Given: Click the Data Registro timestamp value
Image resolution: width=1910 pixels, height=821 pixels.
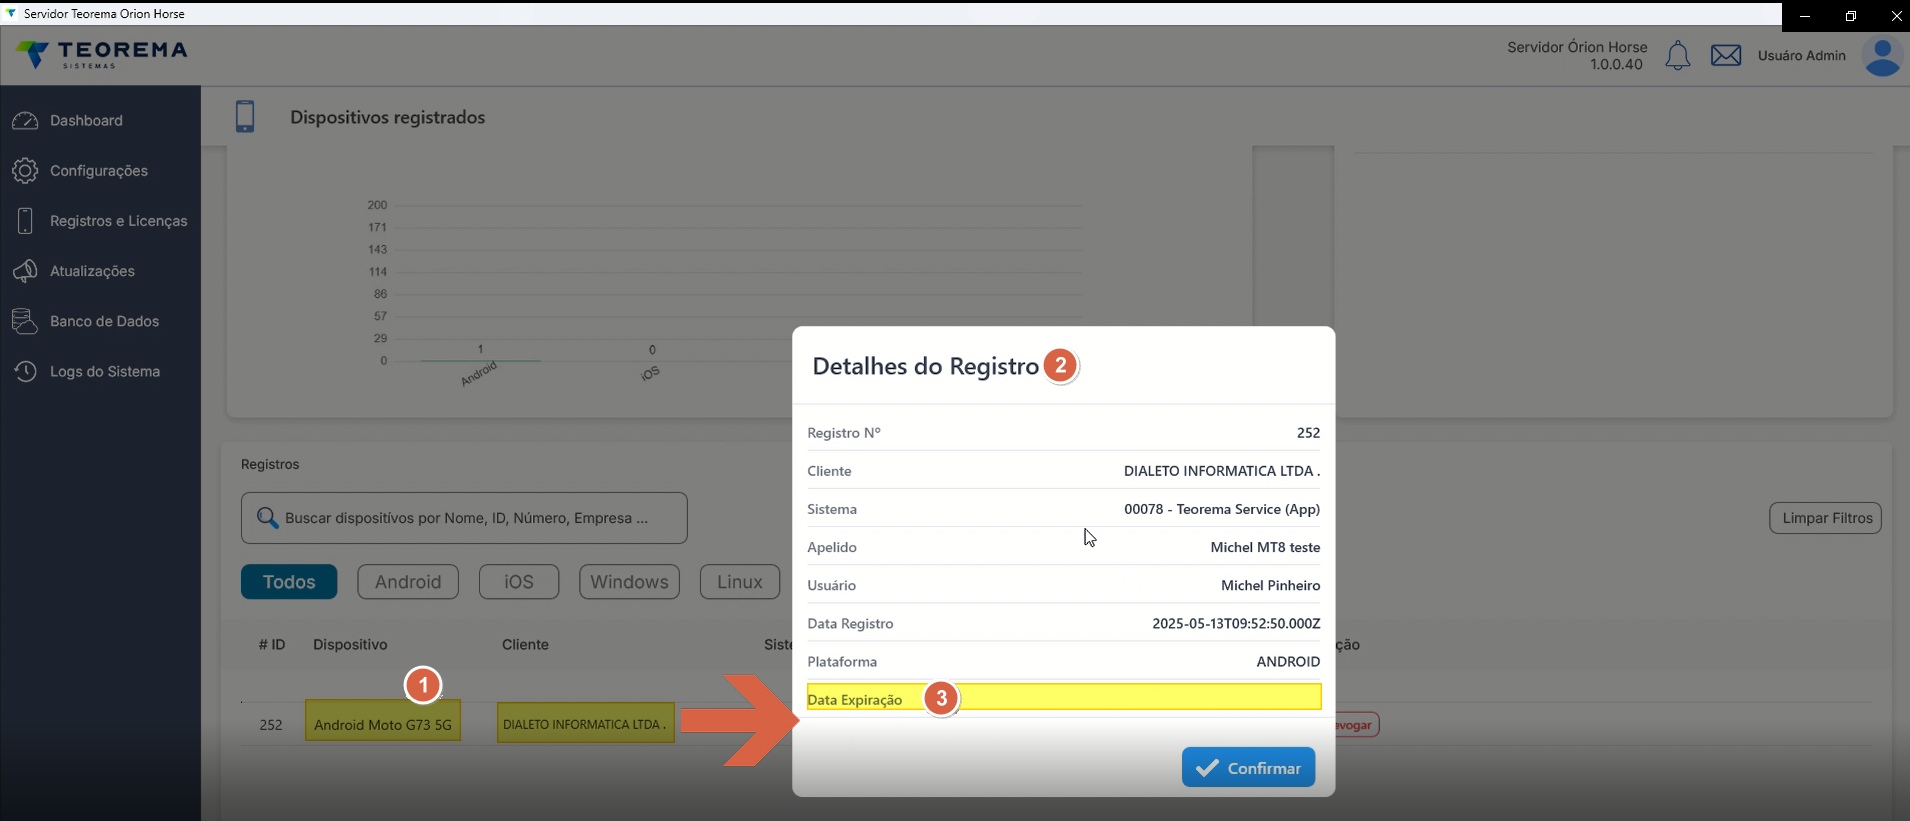Looking at the screenshot, I should 1236,623.
